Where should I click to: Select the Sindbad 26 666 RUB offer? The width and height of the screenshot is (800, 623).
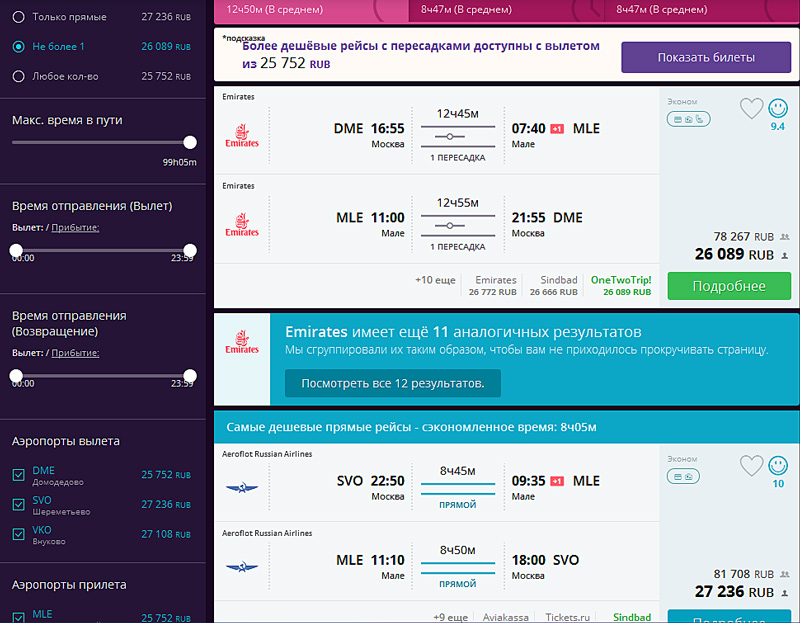tap(554, 286)
